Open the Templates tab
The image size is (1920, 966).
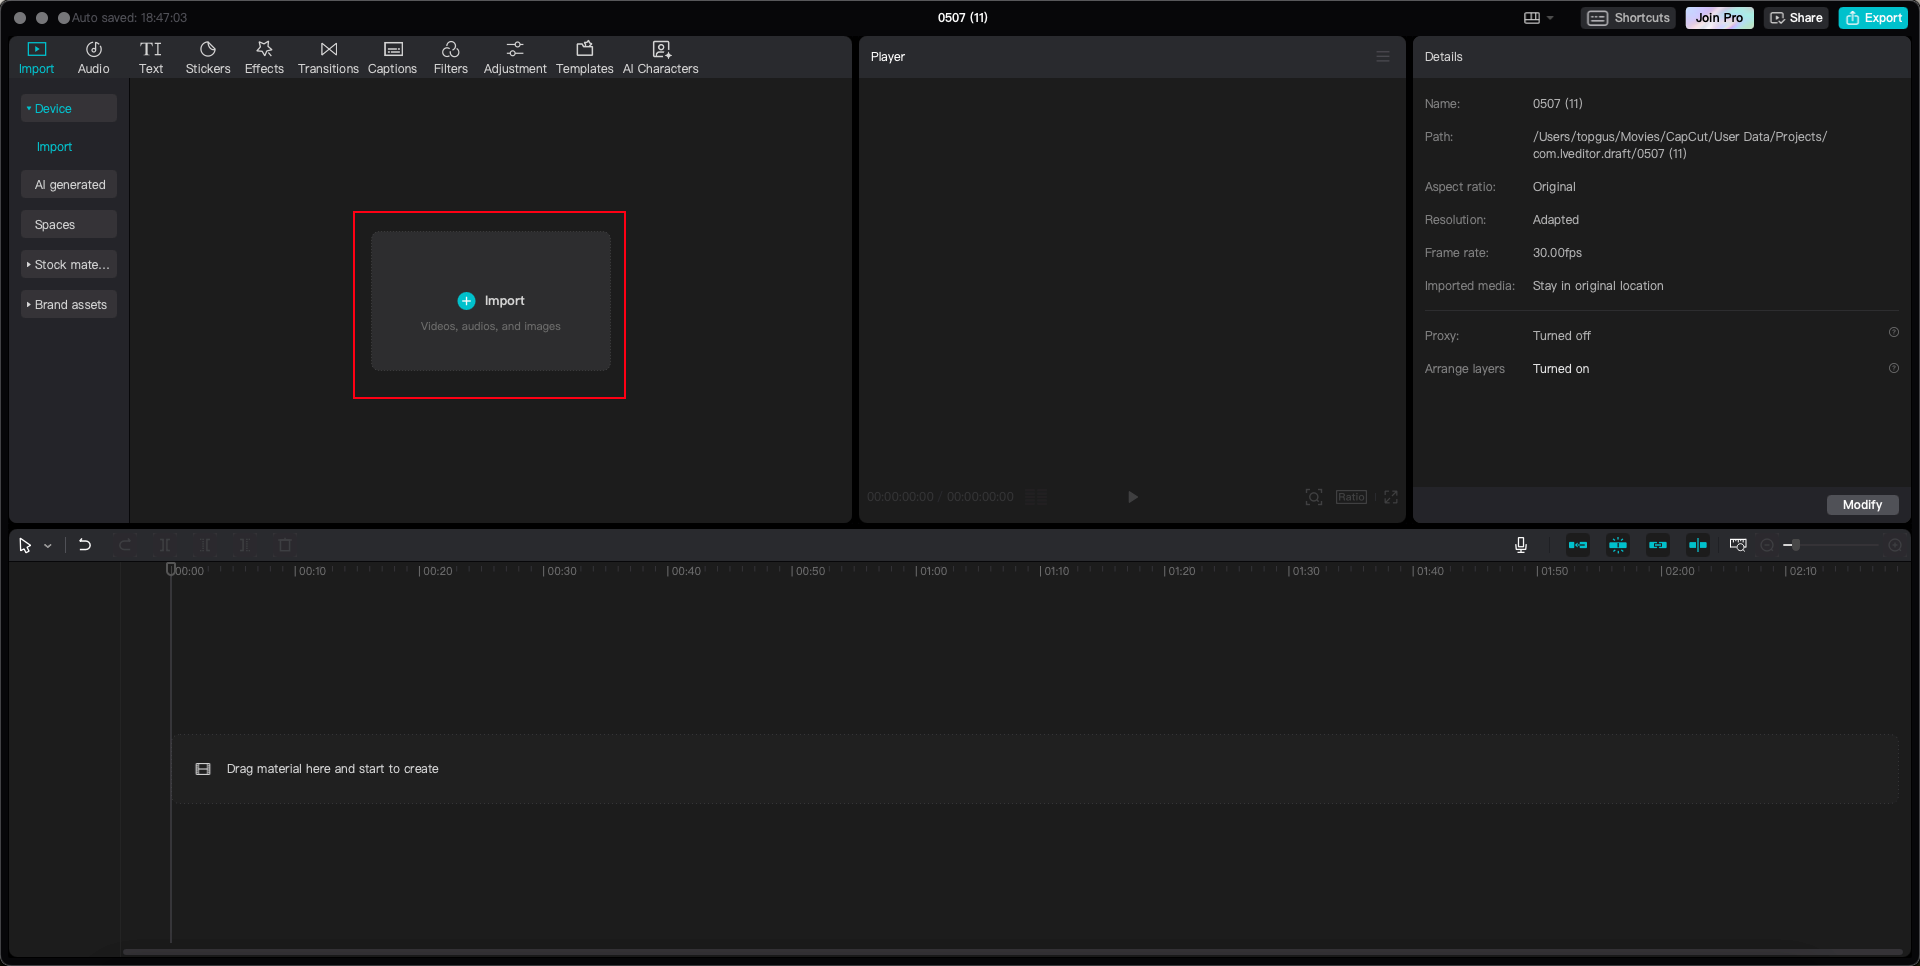click(585, 58)
